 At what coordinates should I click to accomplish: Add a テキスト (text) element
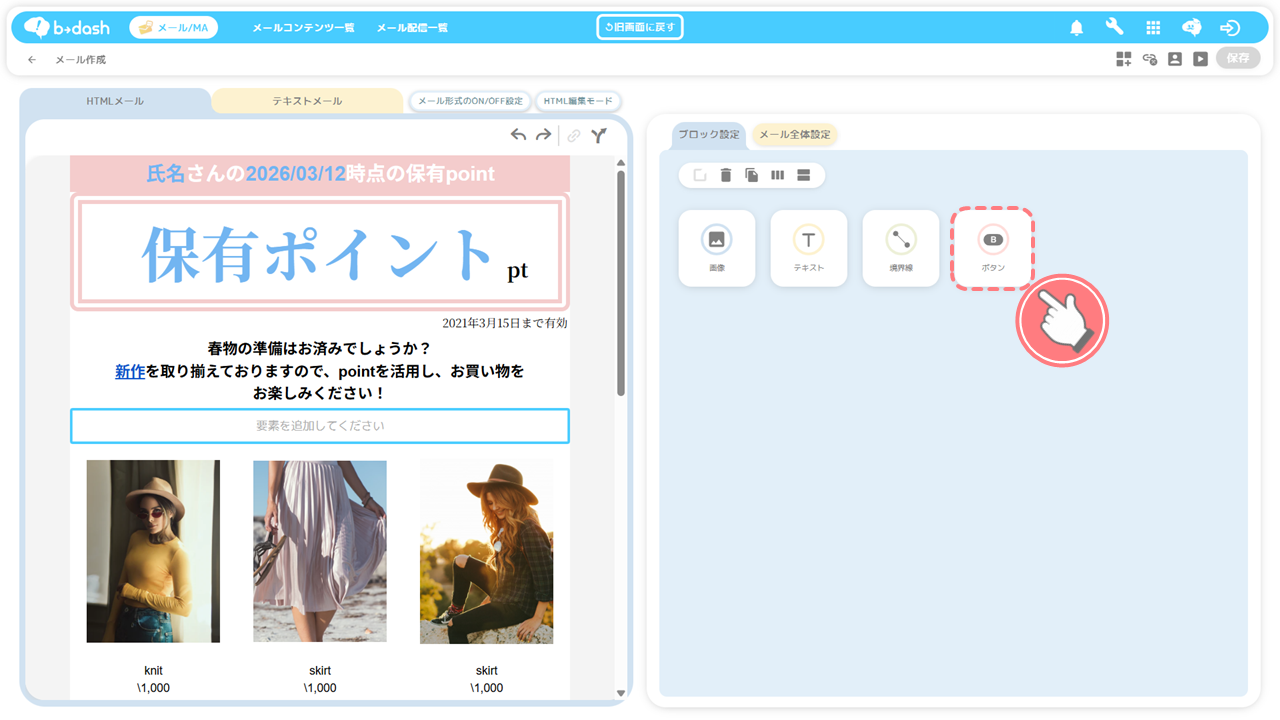(x=808, y=248)
